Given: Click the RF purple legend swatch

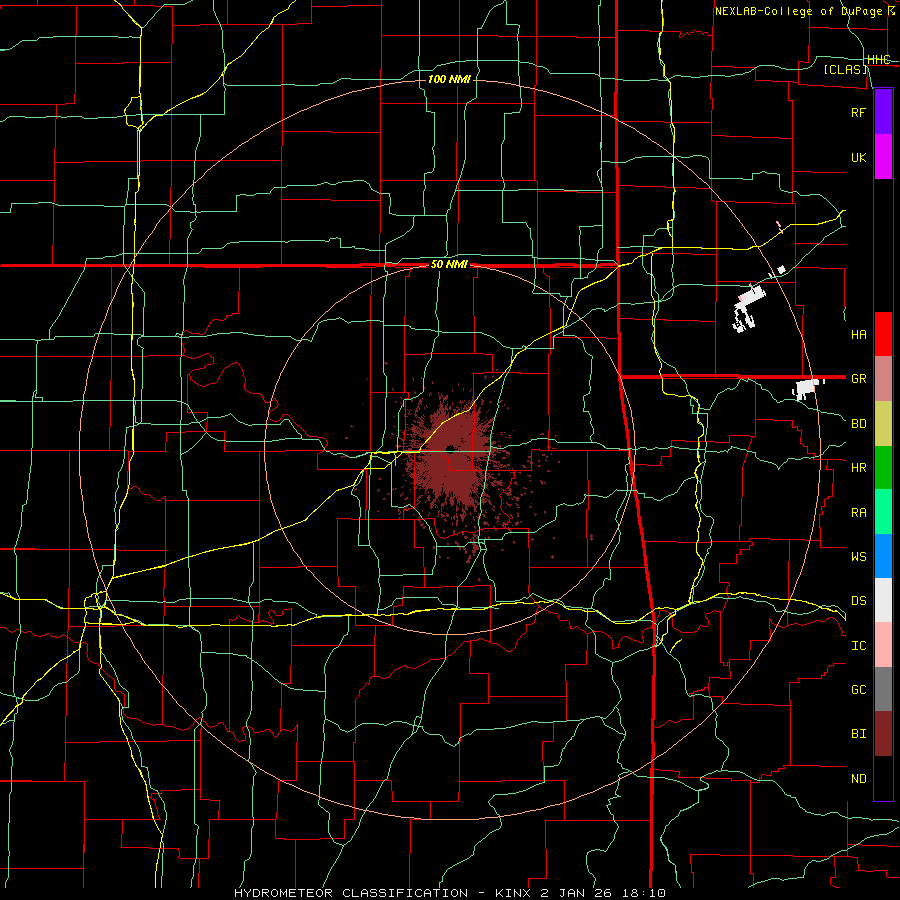Looking at the screenshot, I should 883,112.
